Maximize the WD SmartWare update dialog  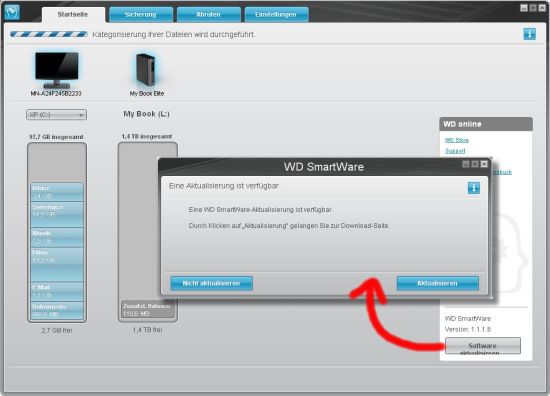[475, 164]
